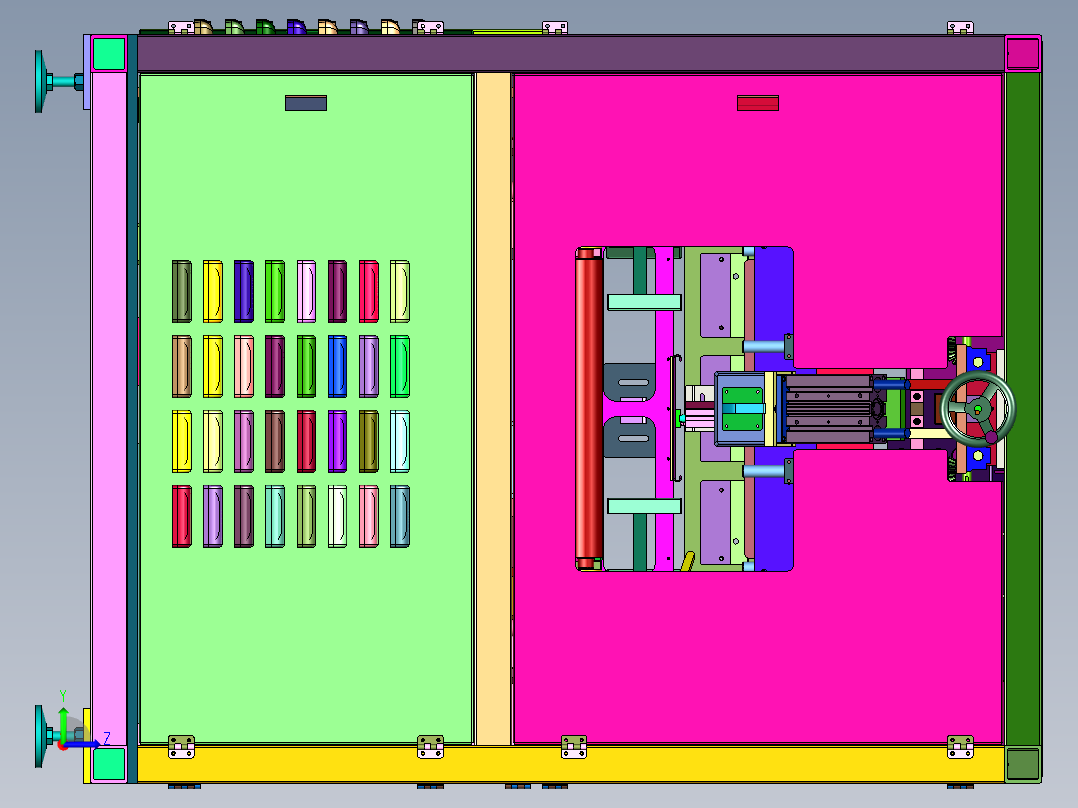The width and height of the screenshot is (1078, 808).
Task: Select the purple top frame beam
Action: tap(571, 54)
